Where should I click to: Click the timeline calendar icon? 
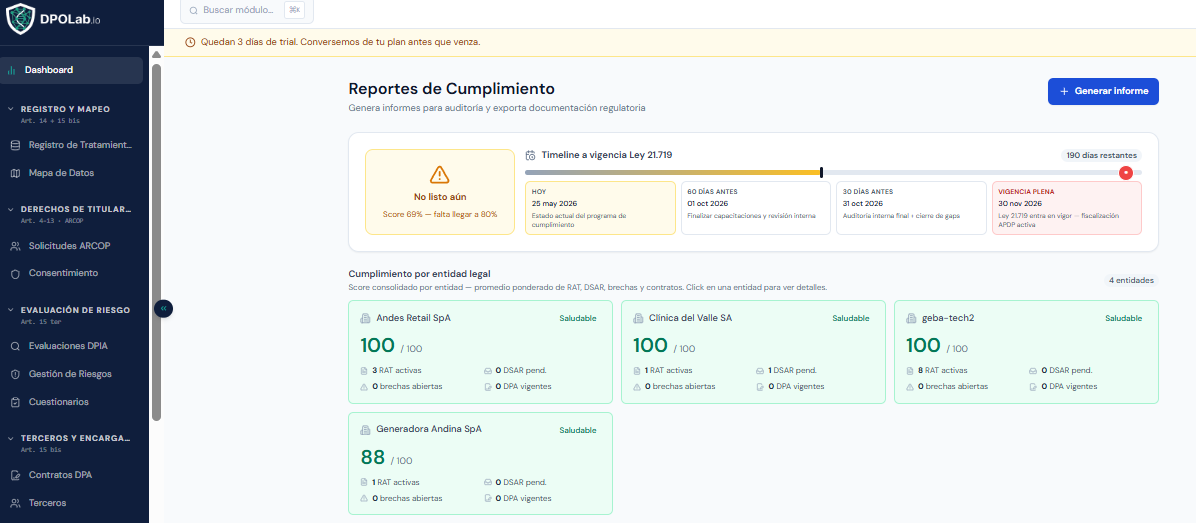pos(531,155)
